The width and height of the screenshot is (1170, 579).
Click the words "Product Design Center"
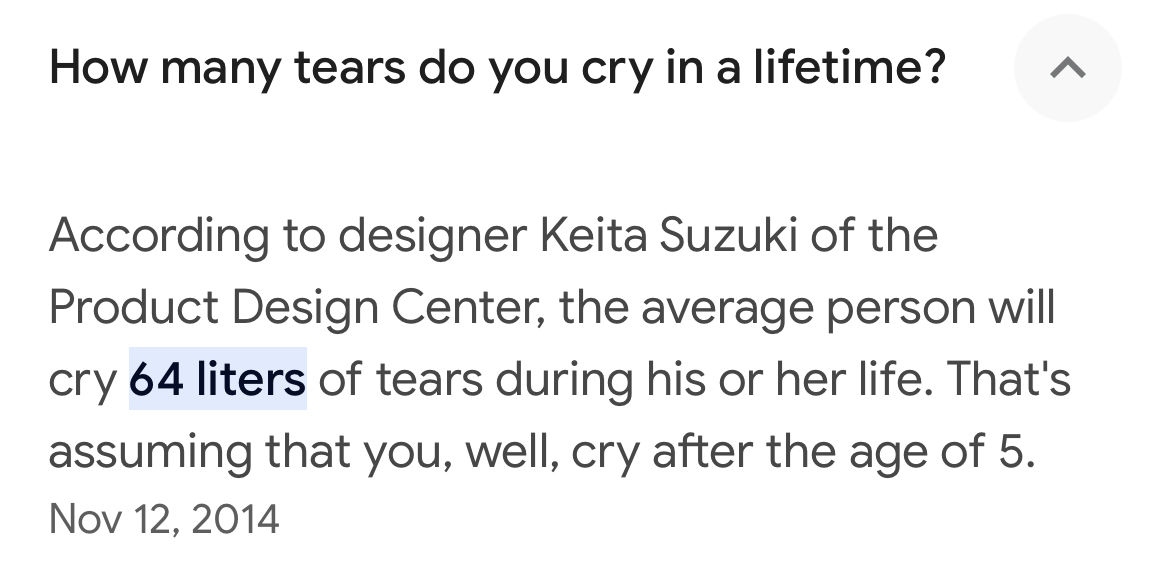(297, 307)
